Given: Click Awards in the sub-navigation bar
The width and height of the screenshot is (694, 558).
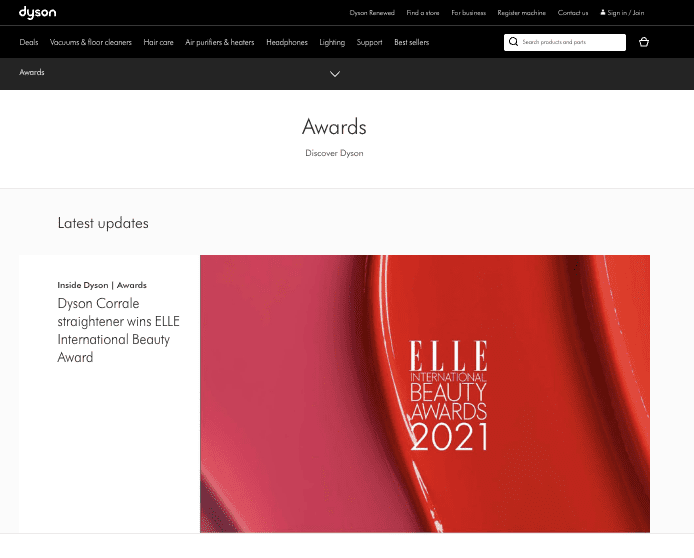Looking at the screenshot, I should coord(32,72).
